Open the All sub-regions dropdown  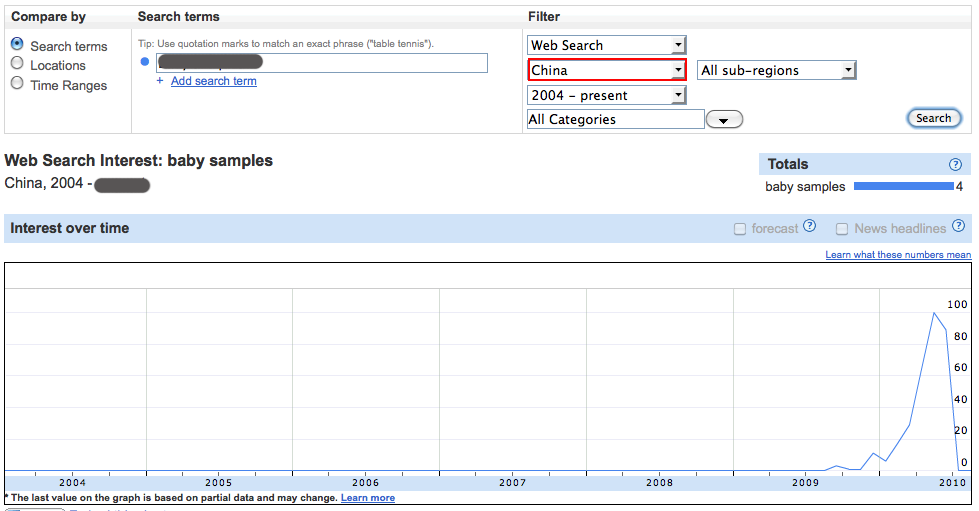(776, 70)
